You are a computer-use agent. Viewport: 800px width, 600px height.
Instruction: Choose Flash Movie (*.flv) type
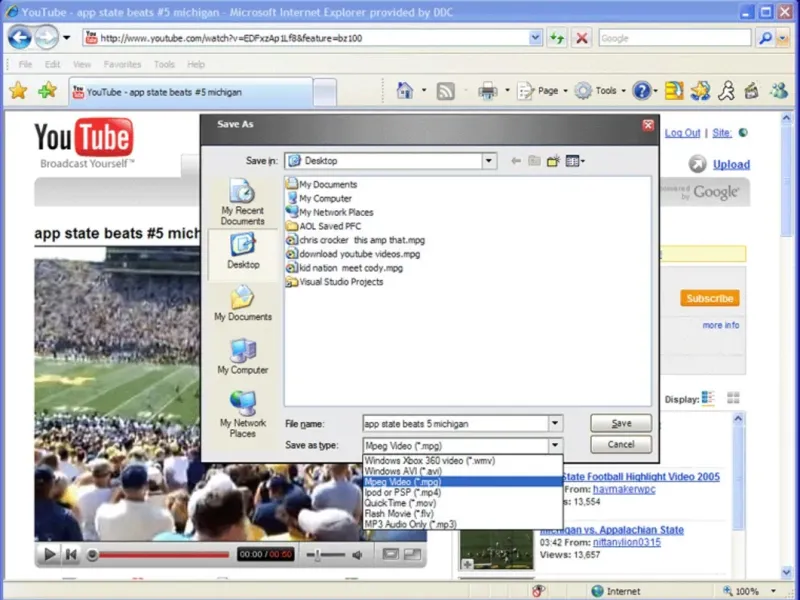(463, 514)
